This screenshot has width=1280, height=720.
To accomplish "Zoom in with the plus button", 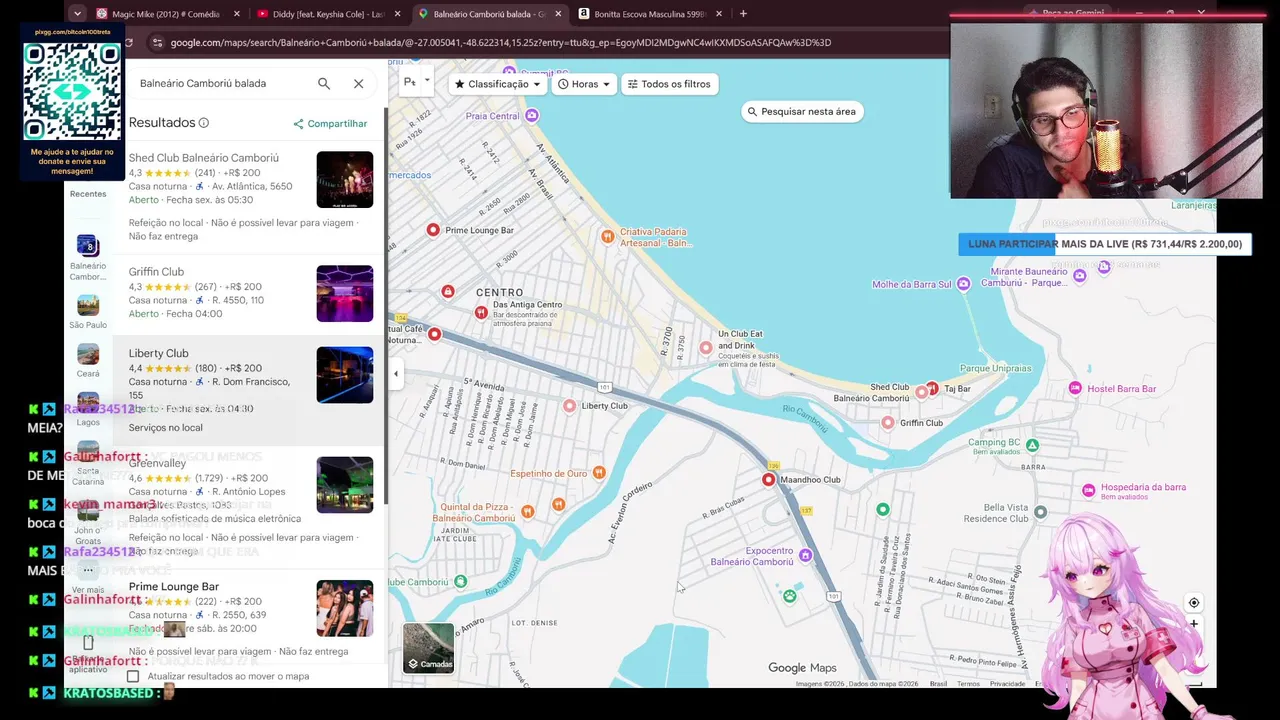I will pos(1194,624).
